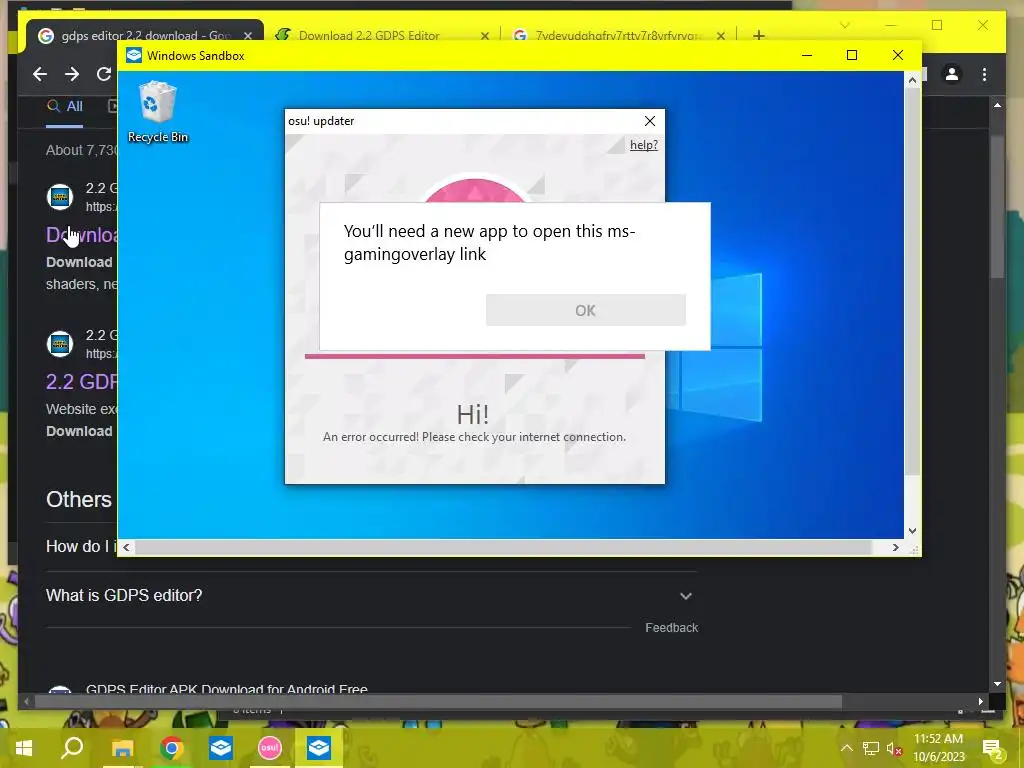Image resolution: width=1024 pixels, height=768 pixels.
Task: Open the taskbar clock showing 11:52 AM
Action: [x=938, y=748]
